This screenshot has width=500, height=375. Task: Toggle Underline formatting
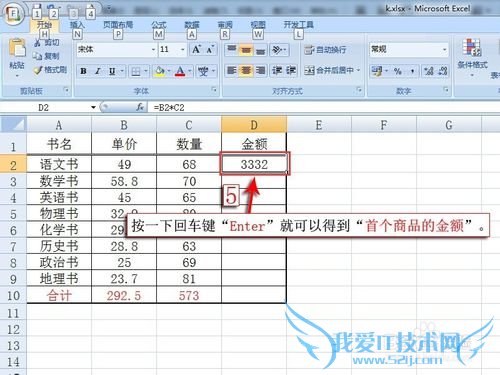tap(112, 71)
